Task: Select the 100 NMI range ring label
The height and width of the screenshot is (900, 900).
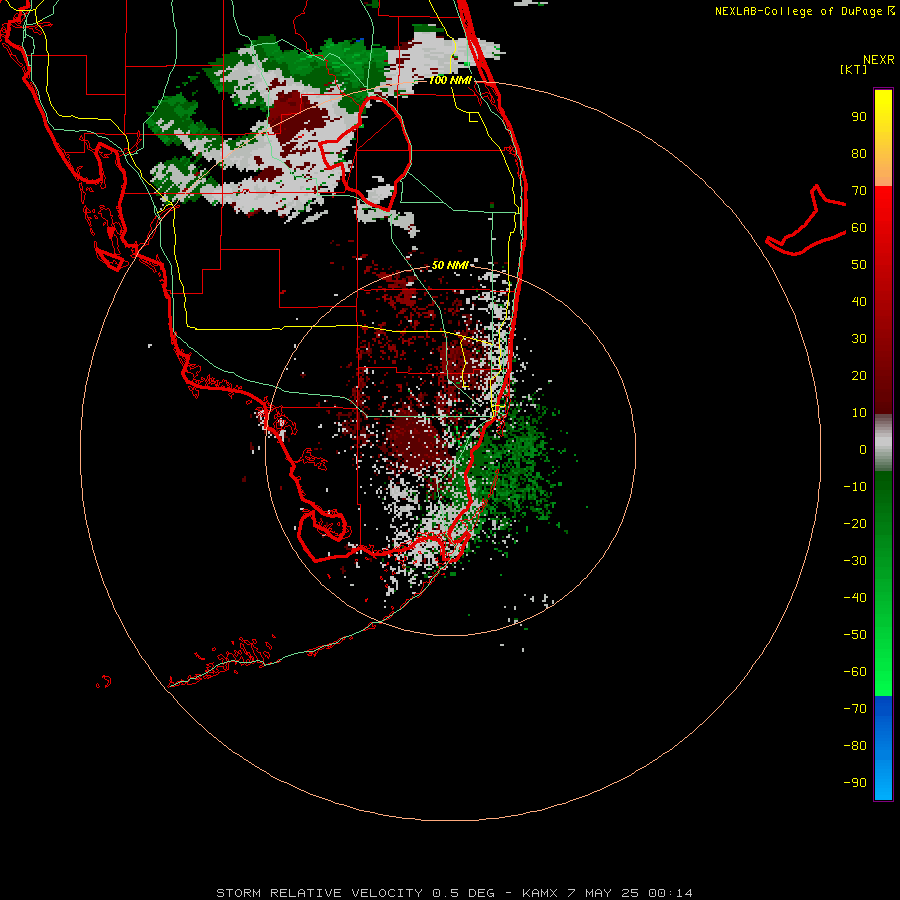Action: (451, 80)
